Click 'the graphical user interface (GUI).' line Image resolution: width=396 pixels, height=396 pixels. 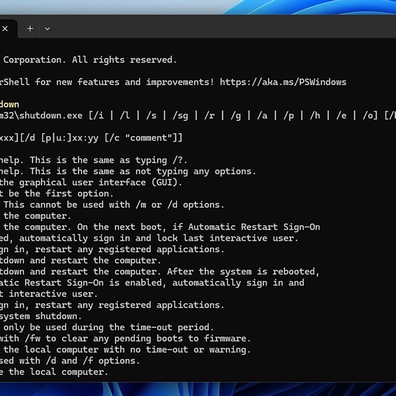[91, 183]
